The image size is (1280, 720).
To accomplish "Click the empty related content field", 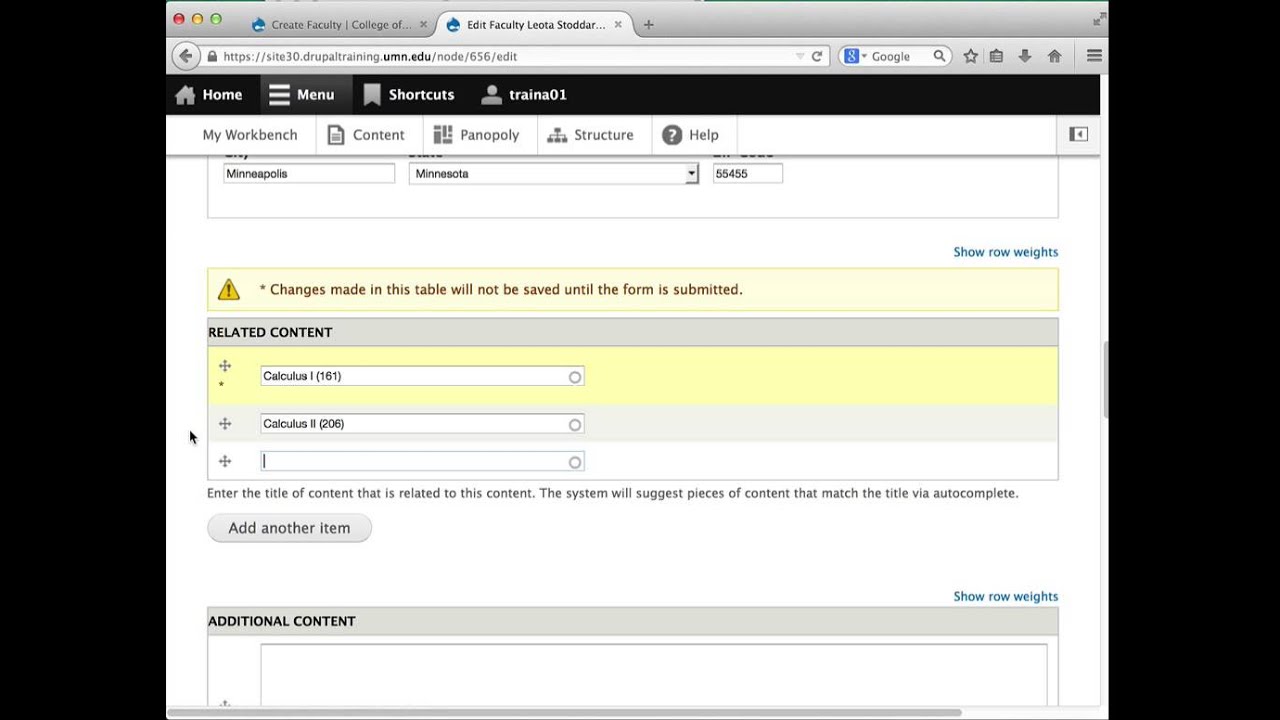I will 421,461.
